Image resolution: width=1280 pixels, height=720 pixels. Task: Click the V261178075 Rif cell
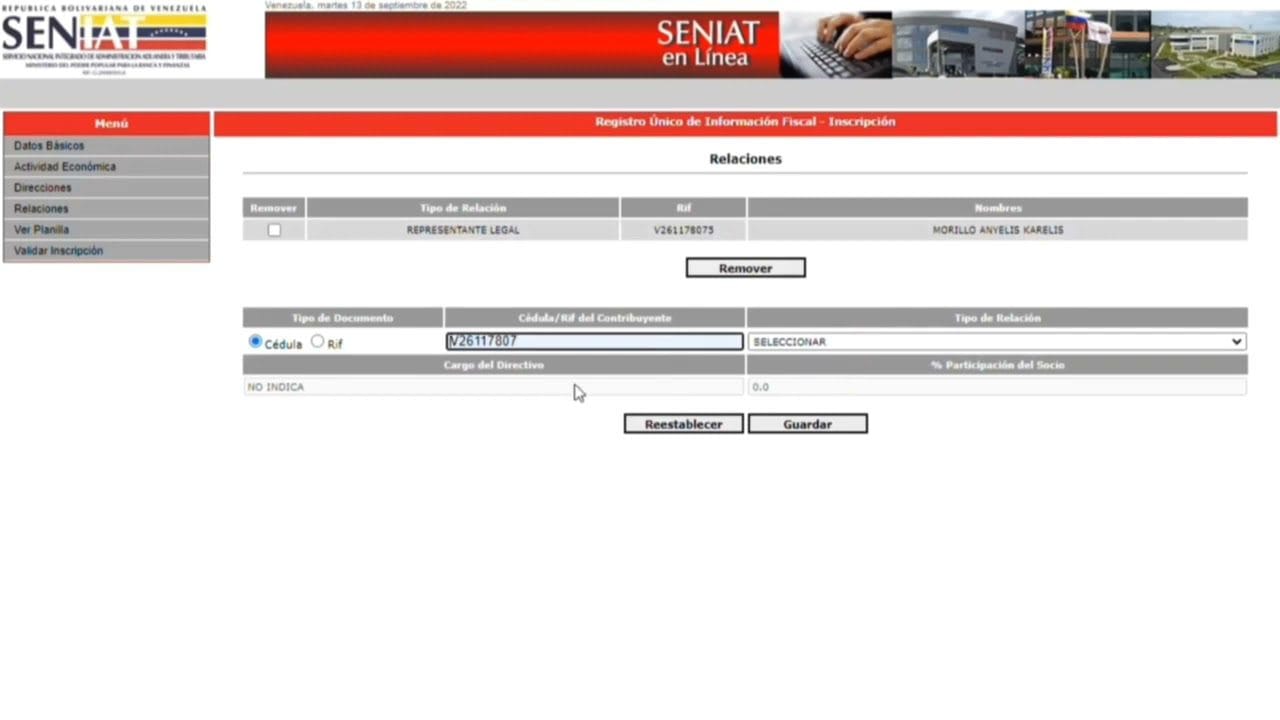click(x=684, y=230)
